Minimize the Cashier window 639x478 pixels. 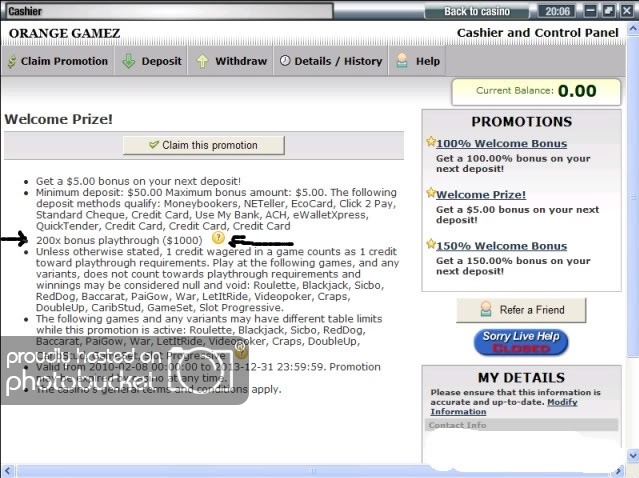tap(591, 11)
